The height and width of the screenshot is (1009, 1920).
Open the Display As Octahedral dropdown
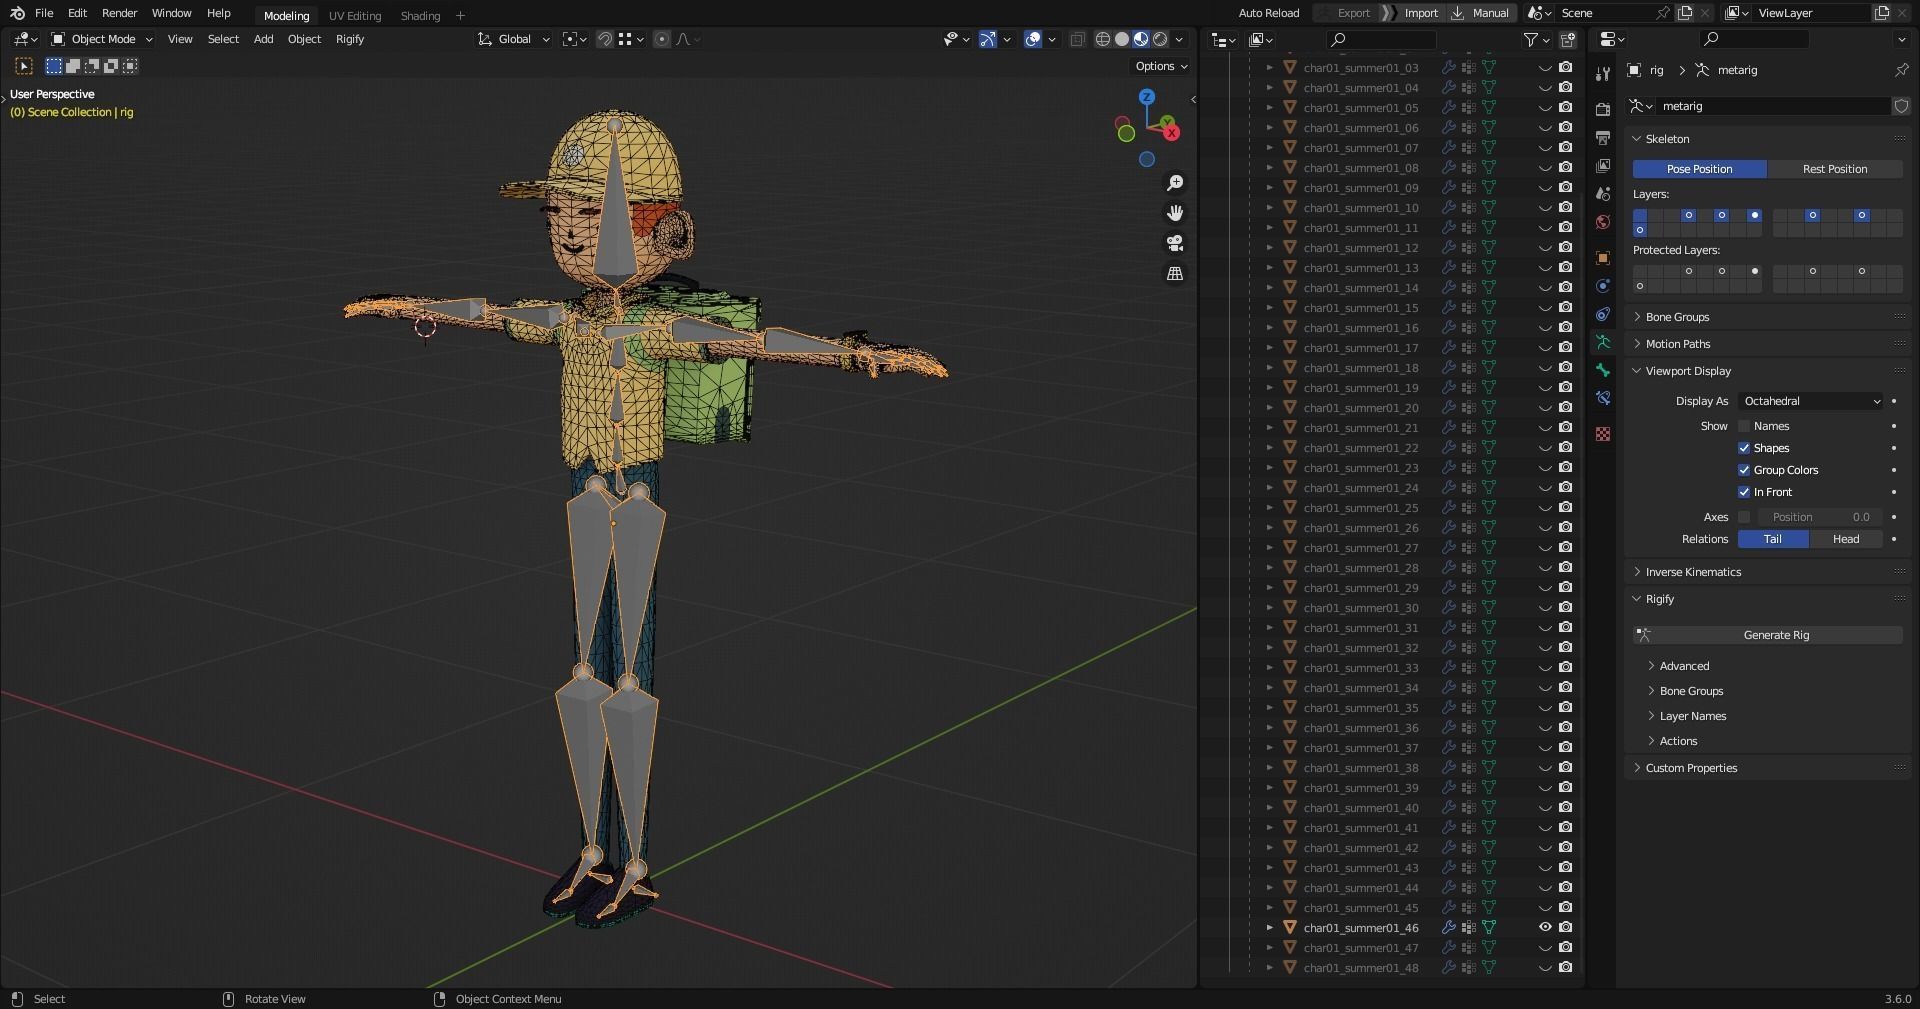(x=1811, y=401)
